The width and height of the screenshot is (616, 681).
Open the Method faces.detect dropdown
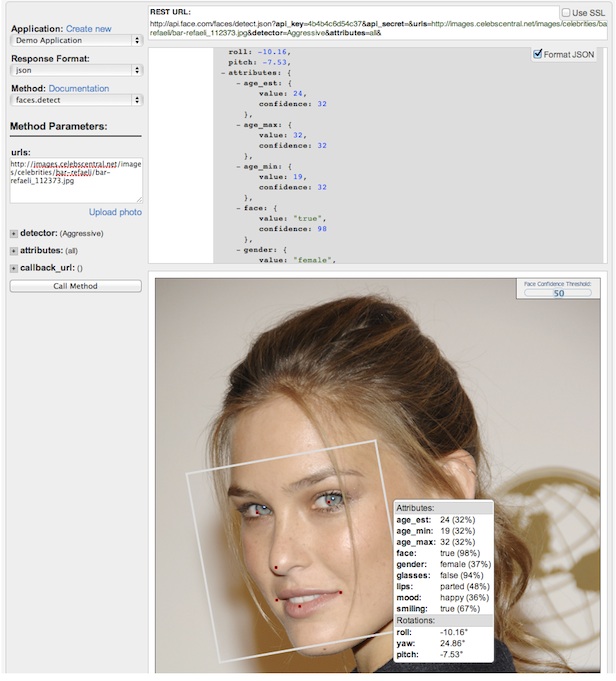point(76,100)
